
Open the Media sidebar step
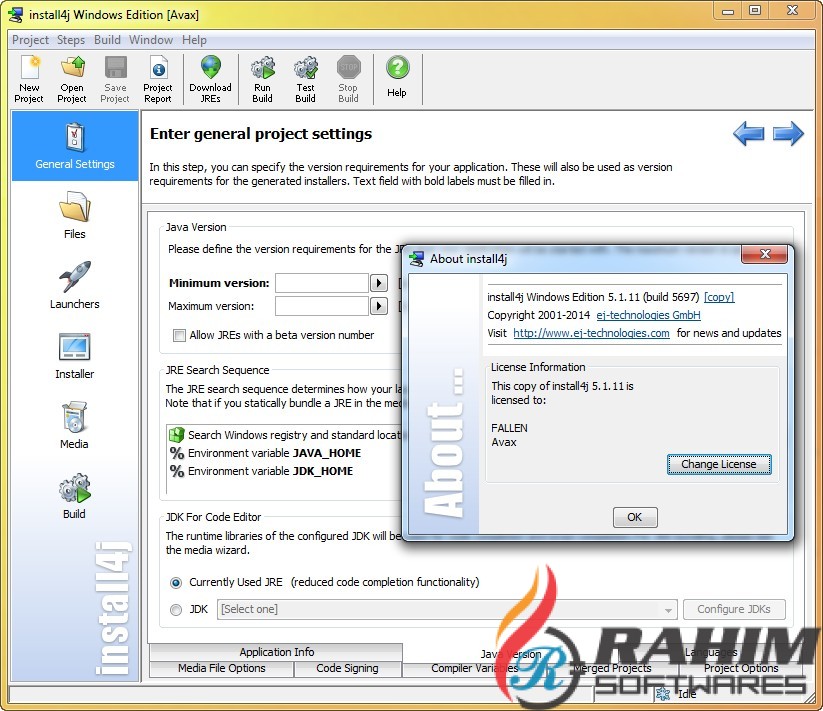pyautogui.click(x=74, y=426)
